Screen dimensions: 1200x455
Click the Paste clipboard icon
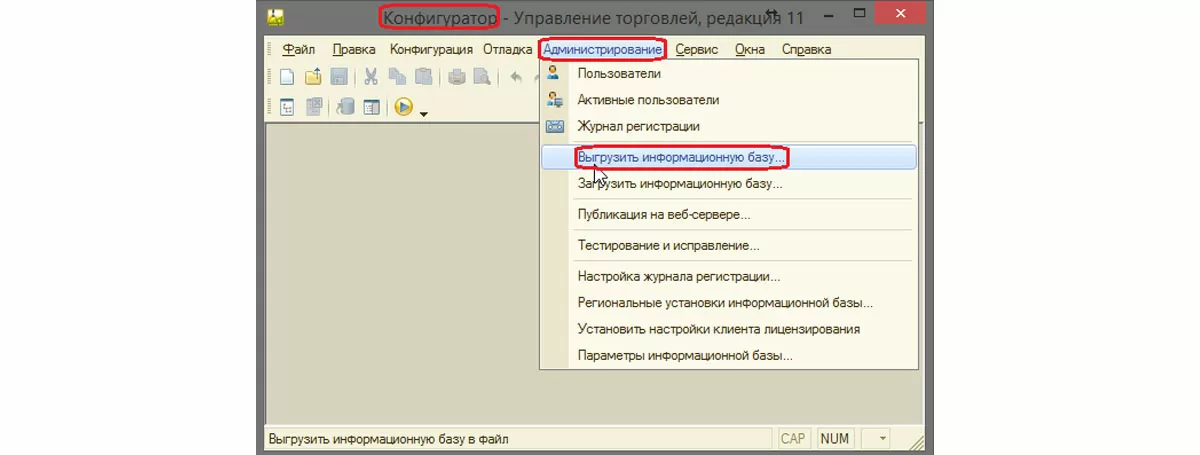click(423, 77)
